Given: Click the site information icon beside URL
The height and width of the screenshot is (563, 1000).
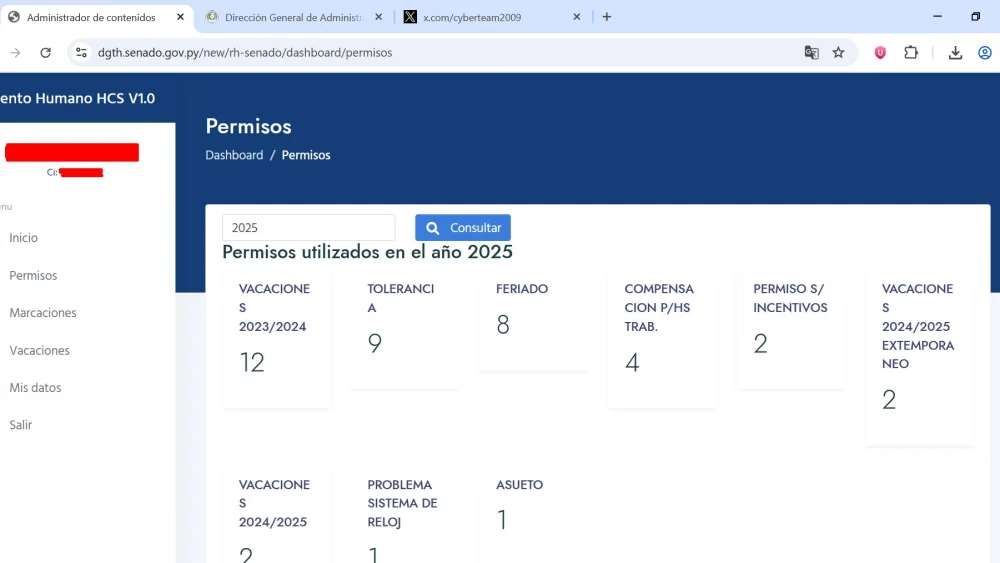Looking at the screenshot, I should (82, 53).
